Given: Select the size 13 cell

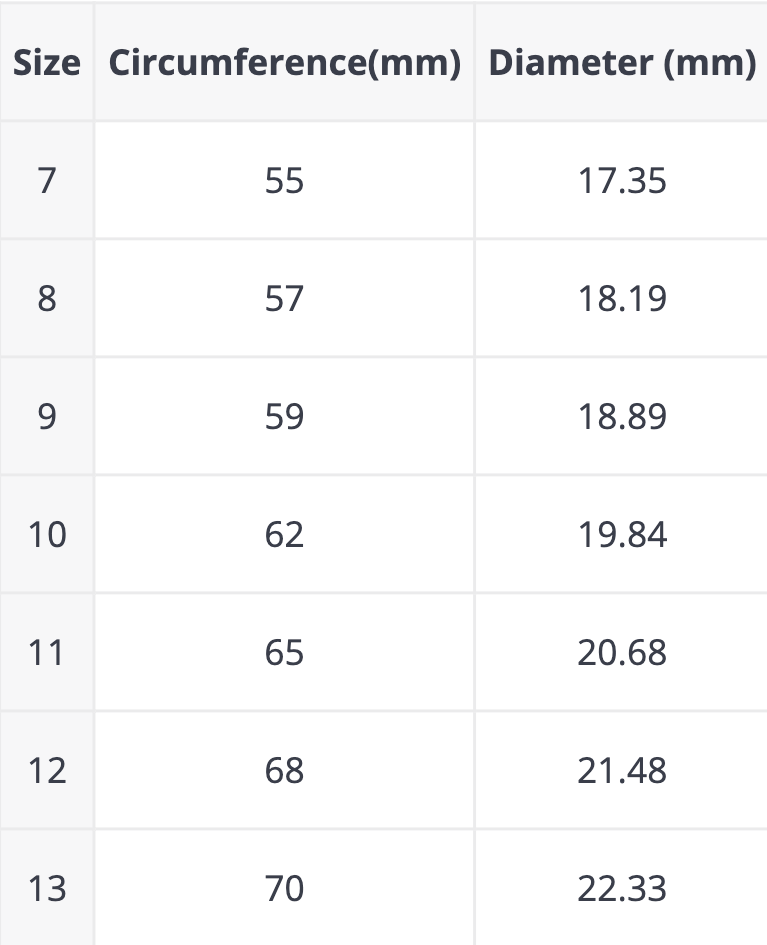Looking at the screenshot, I should [x=47, y=889].
